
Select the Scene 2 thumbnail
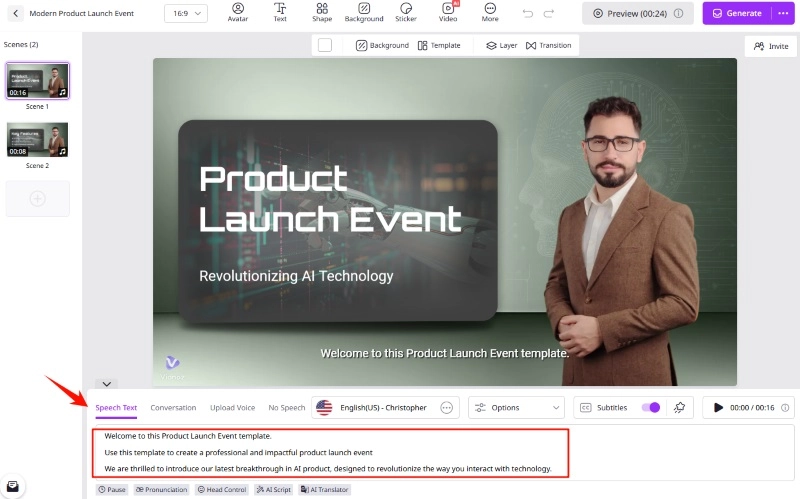point(38,140)
